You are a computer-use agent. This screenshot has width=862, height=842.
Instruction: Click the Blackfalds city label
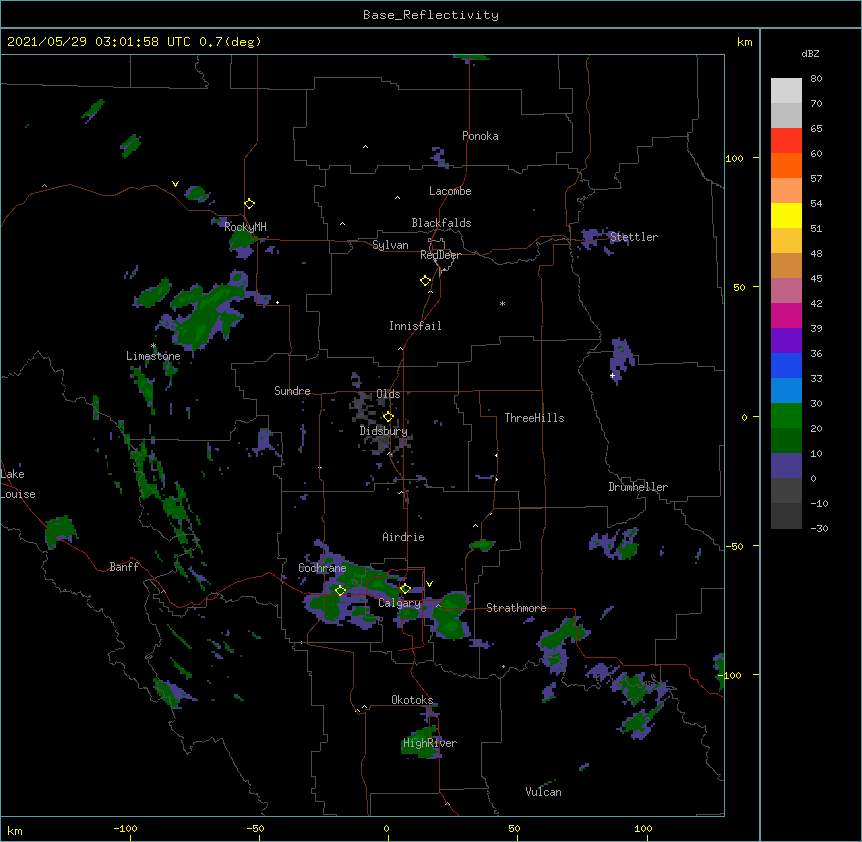click(x=441, y=223)
